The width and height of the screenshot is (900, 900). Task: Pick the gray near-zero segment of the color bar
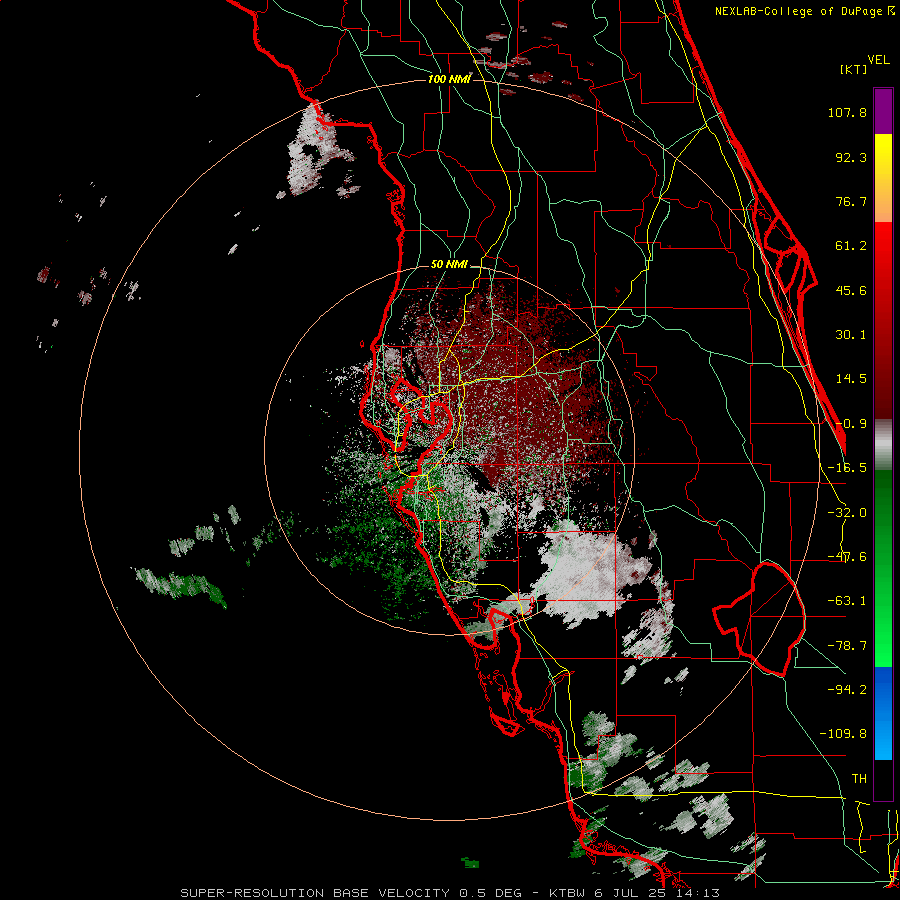(x=883, y=445)
